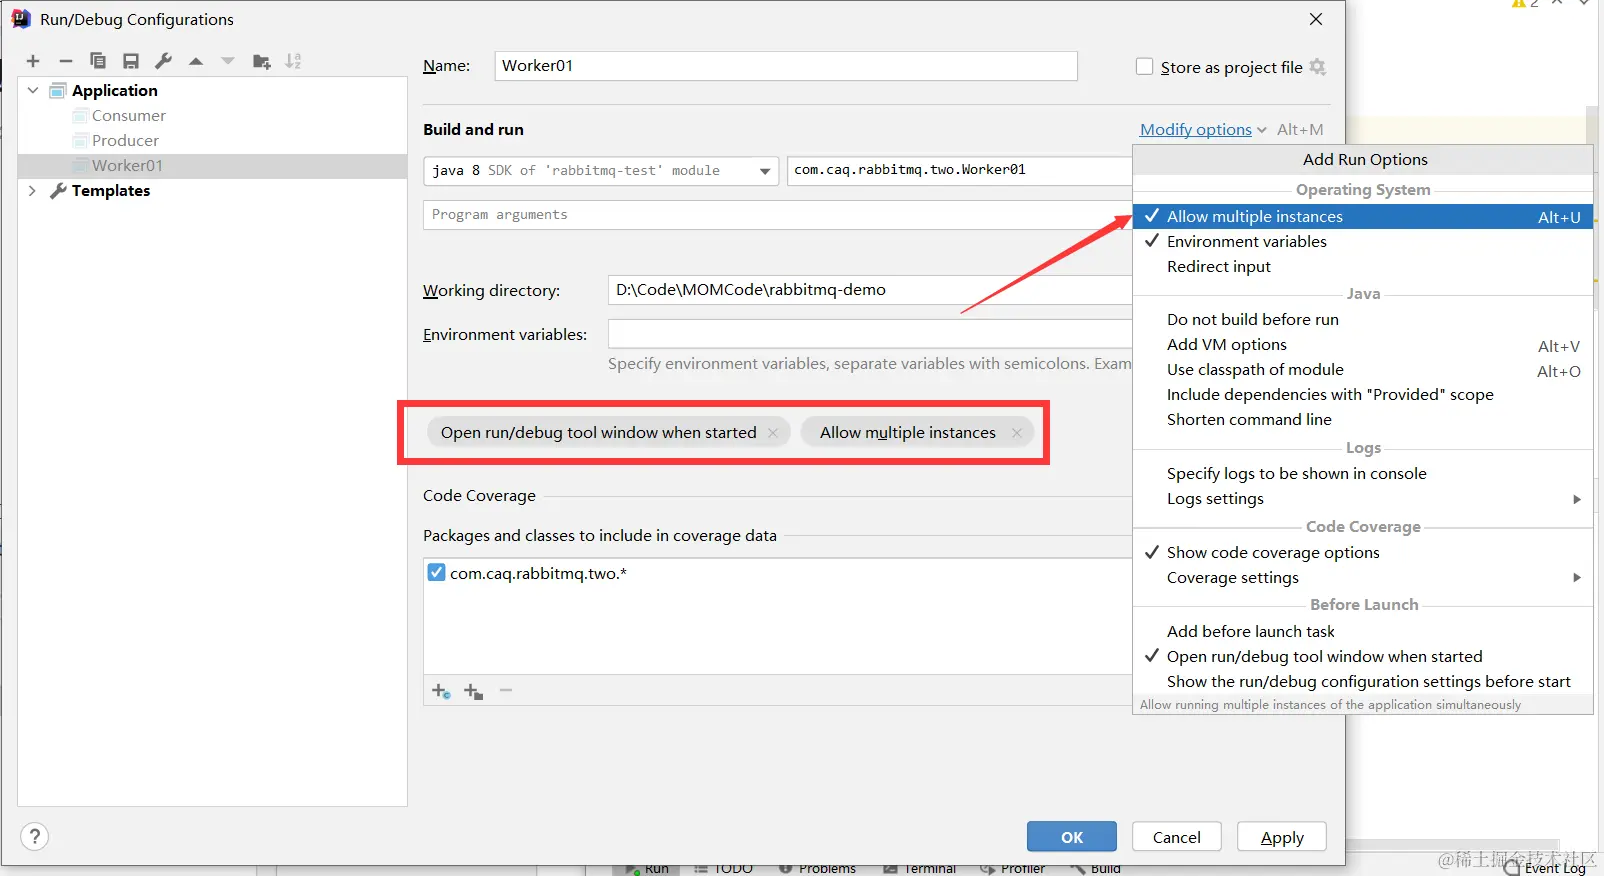Remove the 'Open run/debug tool window when started' tag
Image resolution: width=1604 pixels, height=876 pixels.
click(x=773, y=433)
